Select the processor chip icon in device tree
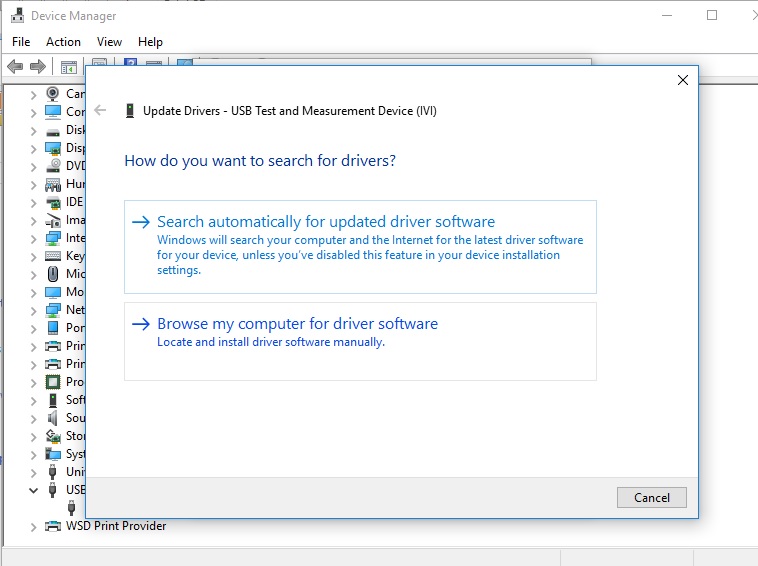Screen dimensions: 758x566 (x=53, y=382)
